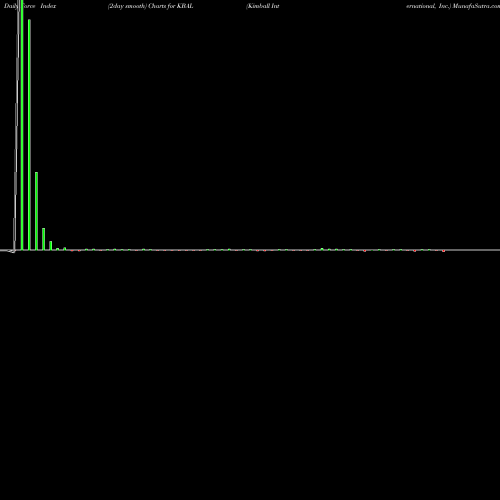Click the 'Charts for KBAL' title text

click(171, 6)
